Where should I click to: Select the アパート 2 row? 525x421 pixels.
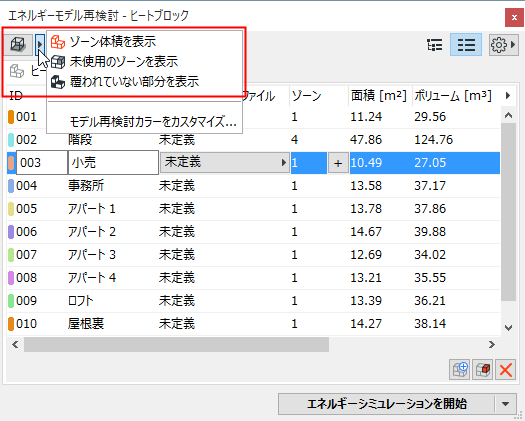pyautogui.click(x=253, y=232)
